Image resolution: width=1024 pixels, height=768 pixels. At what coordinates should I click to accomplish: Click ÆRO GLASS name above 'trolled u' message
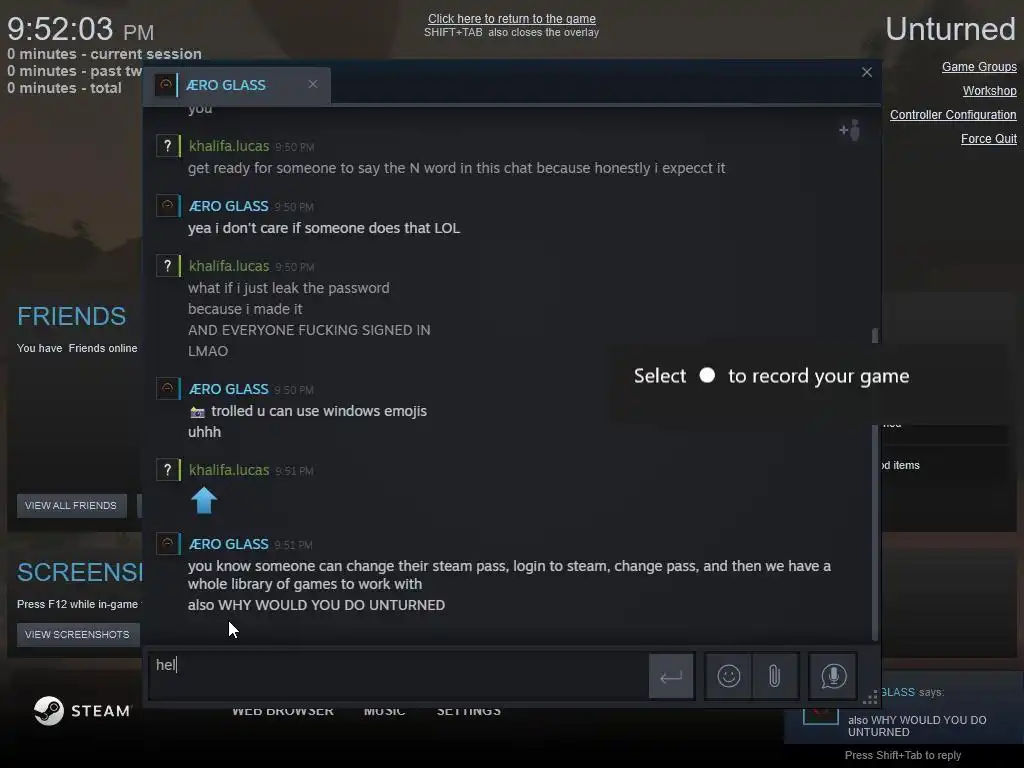click(x=229, y=389)
